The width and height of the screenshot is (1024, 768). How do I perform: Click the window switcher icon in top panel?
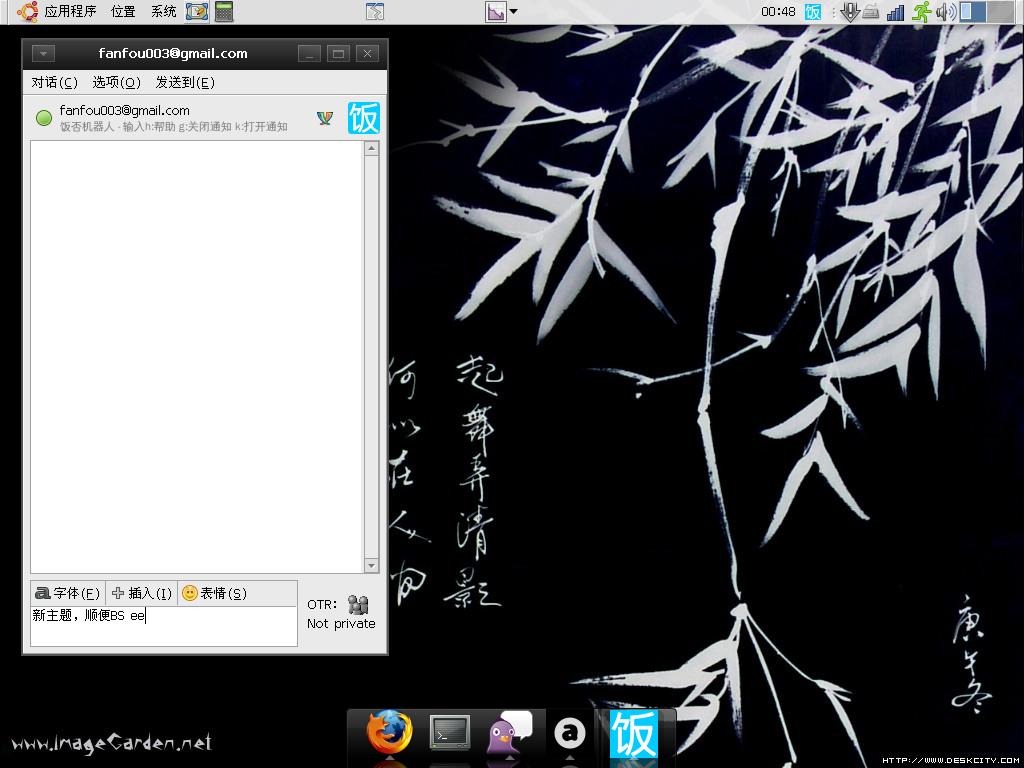pyautogui.click(x=375, y=11)
